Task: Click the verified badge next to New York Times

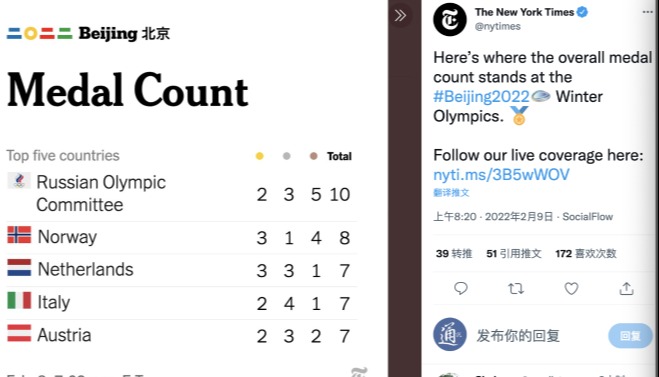Action: click(582, 12)
